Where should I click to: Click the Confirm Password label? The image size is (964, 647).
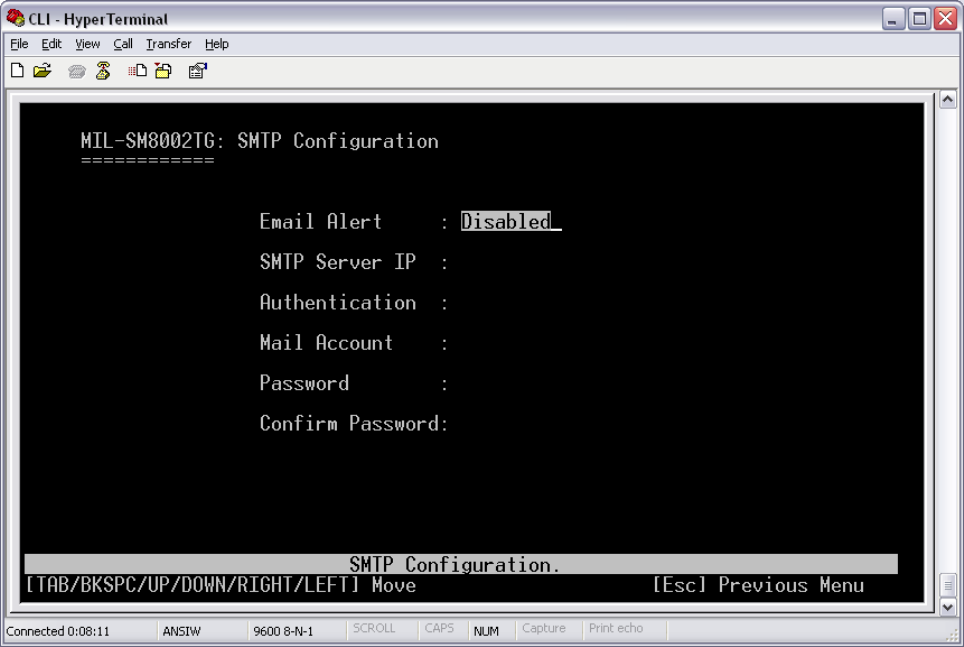tap(349, 423)
